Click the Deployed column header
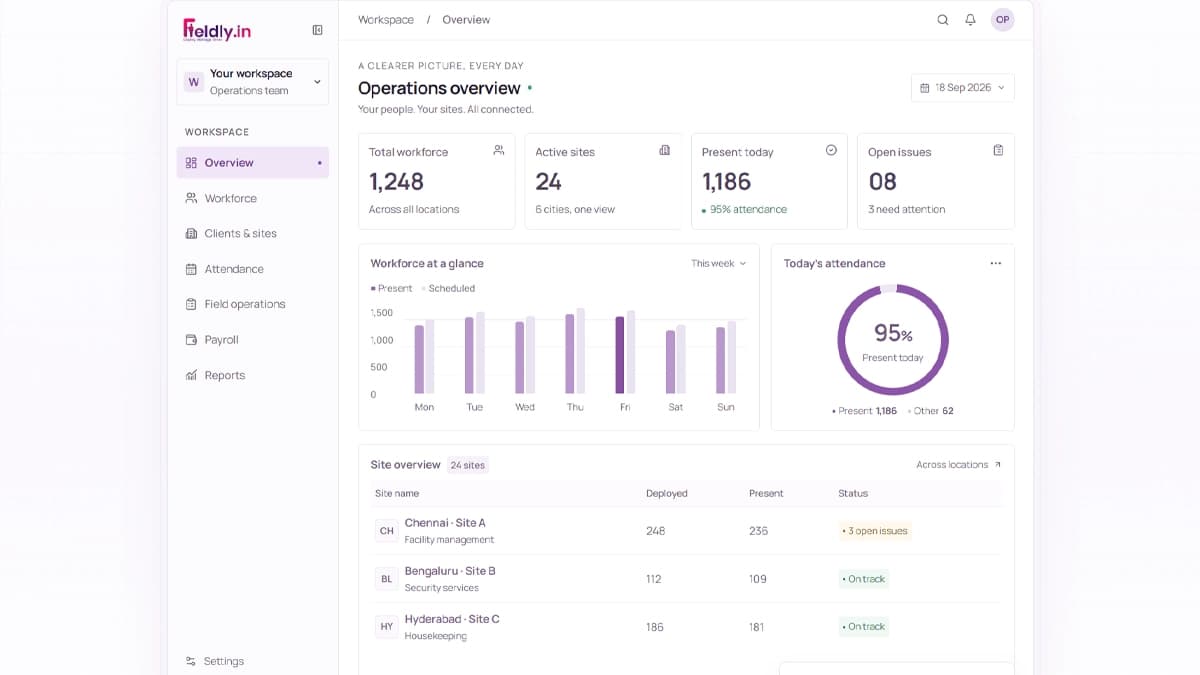Viewport: 1200px width, 675px height. 667,493
